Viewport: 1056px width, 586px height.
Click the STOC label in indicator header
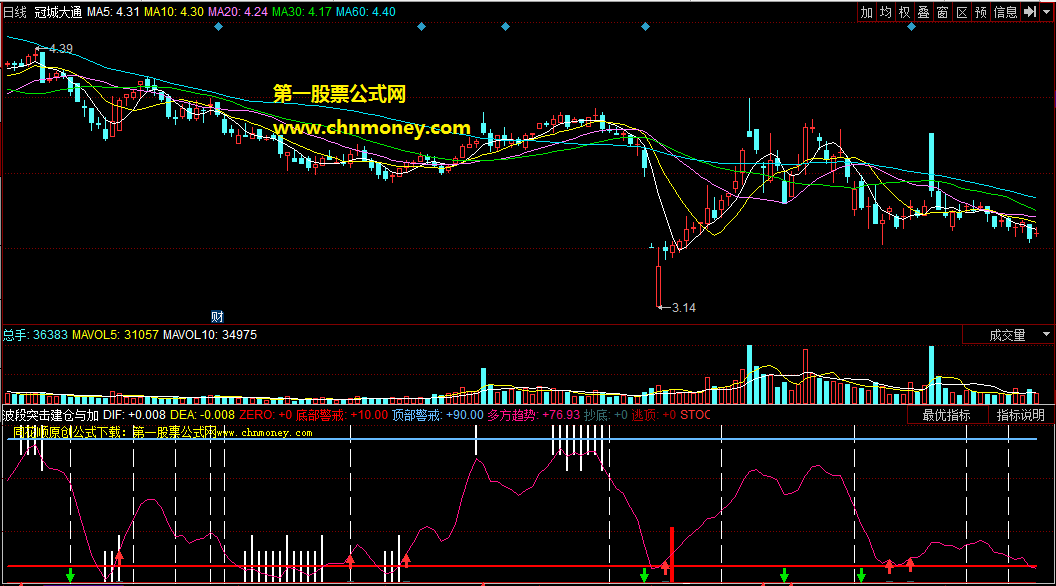coord(695,415)
